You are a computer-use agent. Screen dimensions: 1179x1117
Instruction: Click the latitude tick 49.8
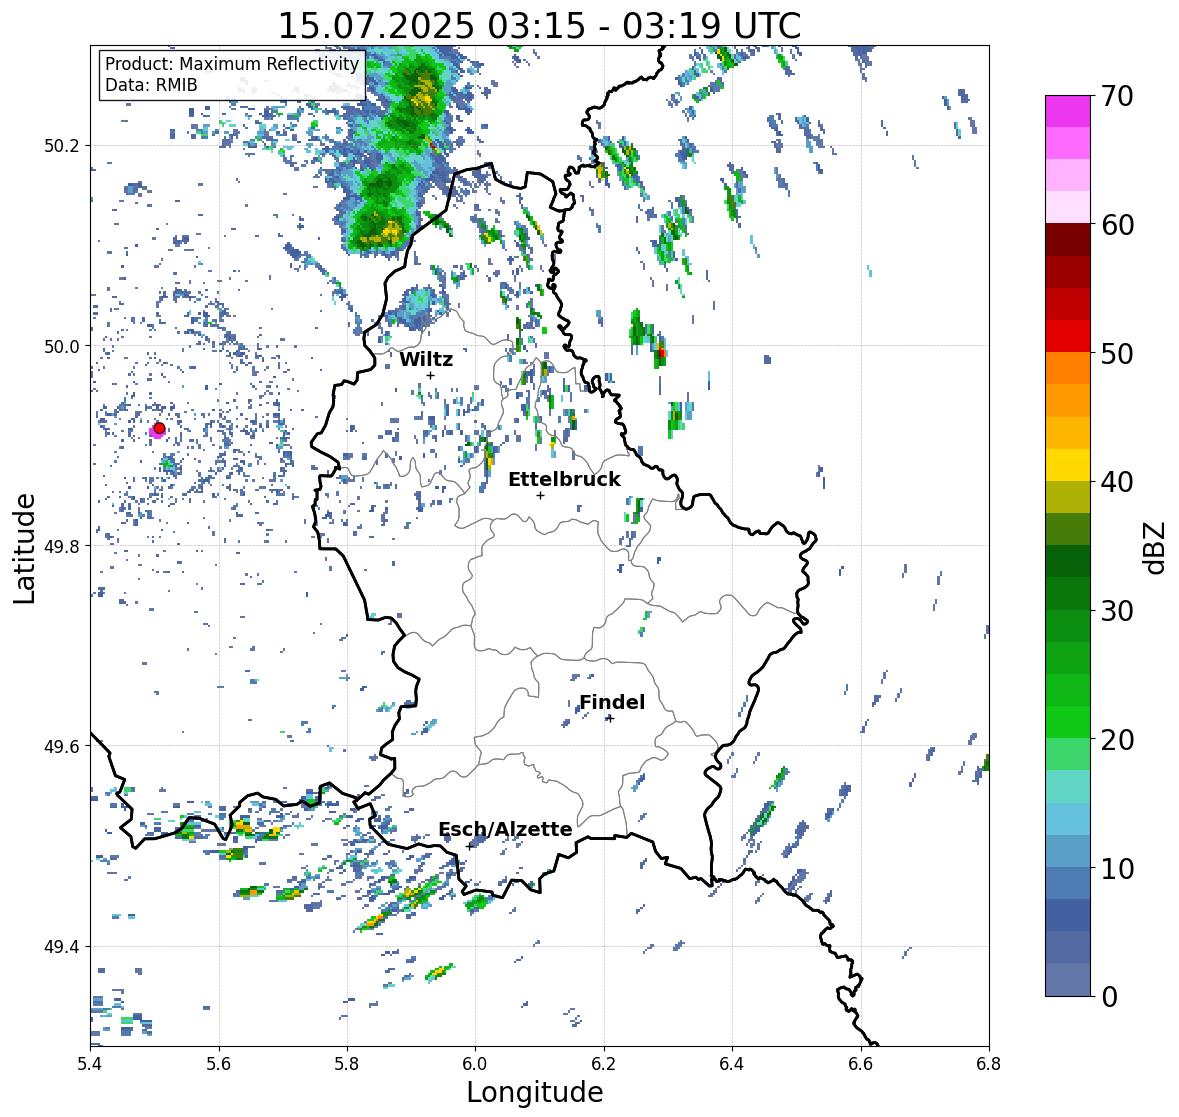(62, 546)
